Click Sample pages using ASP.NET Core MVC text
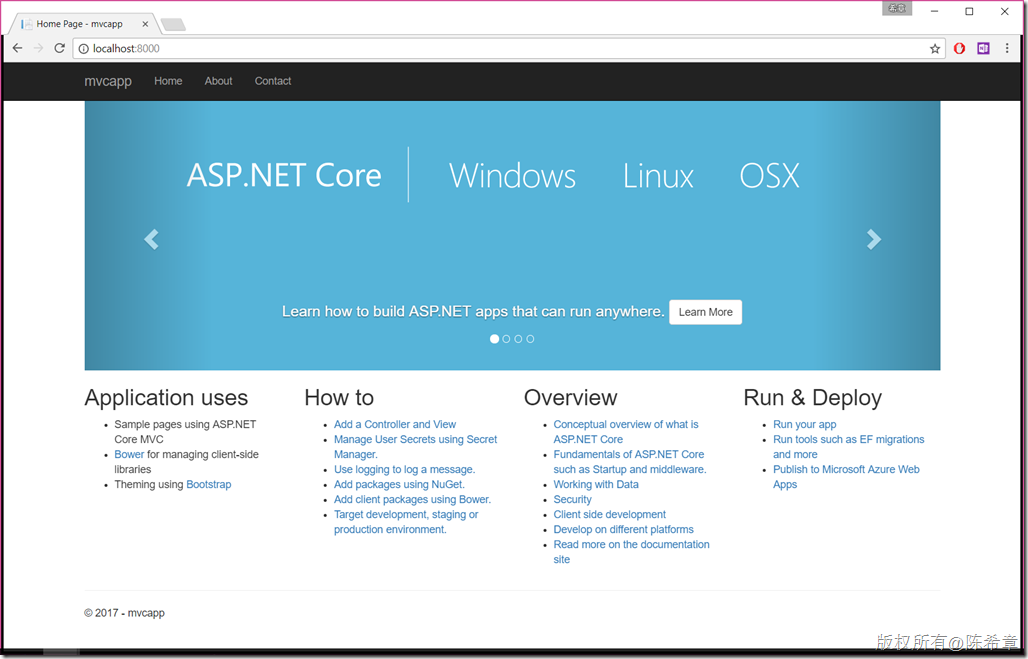This screenshot has height=659, width=1028. pyautogui.click(x=185, y=431)
